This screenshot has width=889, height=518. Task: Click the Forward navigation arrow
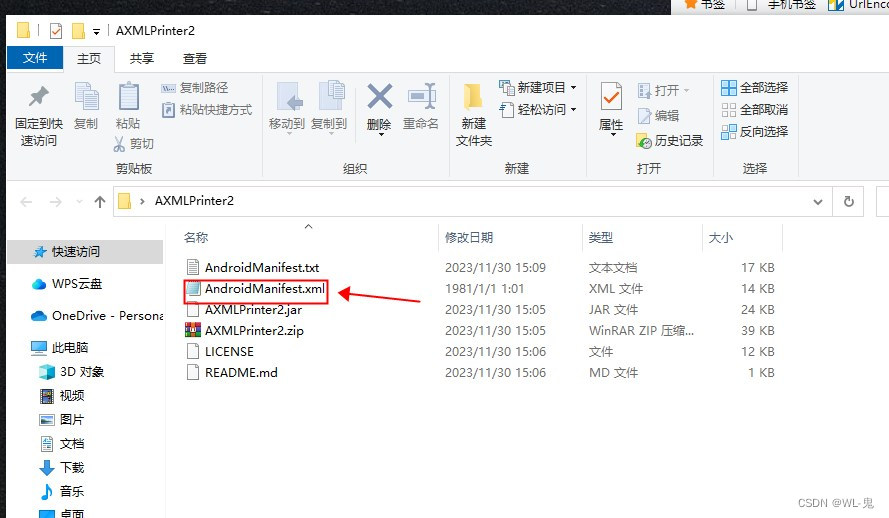point(56,202)
